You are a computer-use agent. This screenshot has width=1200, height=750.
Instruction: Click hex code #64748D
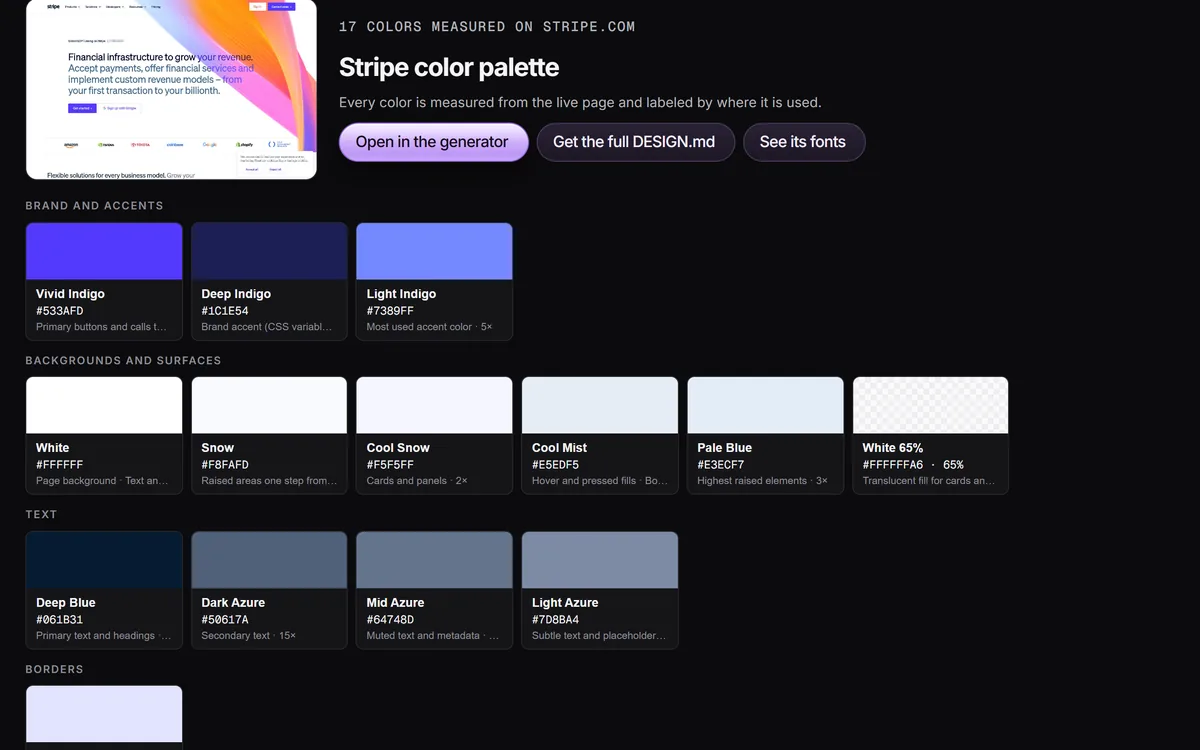[391, 620]
